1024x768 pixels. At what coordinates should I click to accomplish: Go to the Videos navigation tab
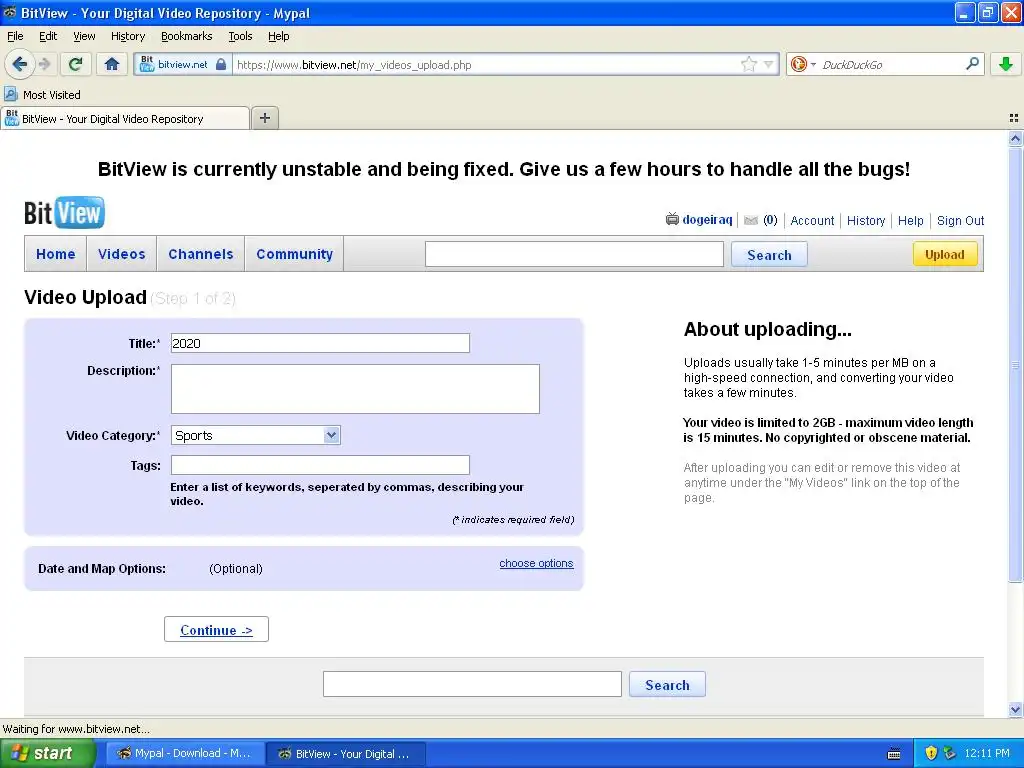click(x=121, y=254)
